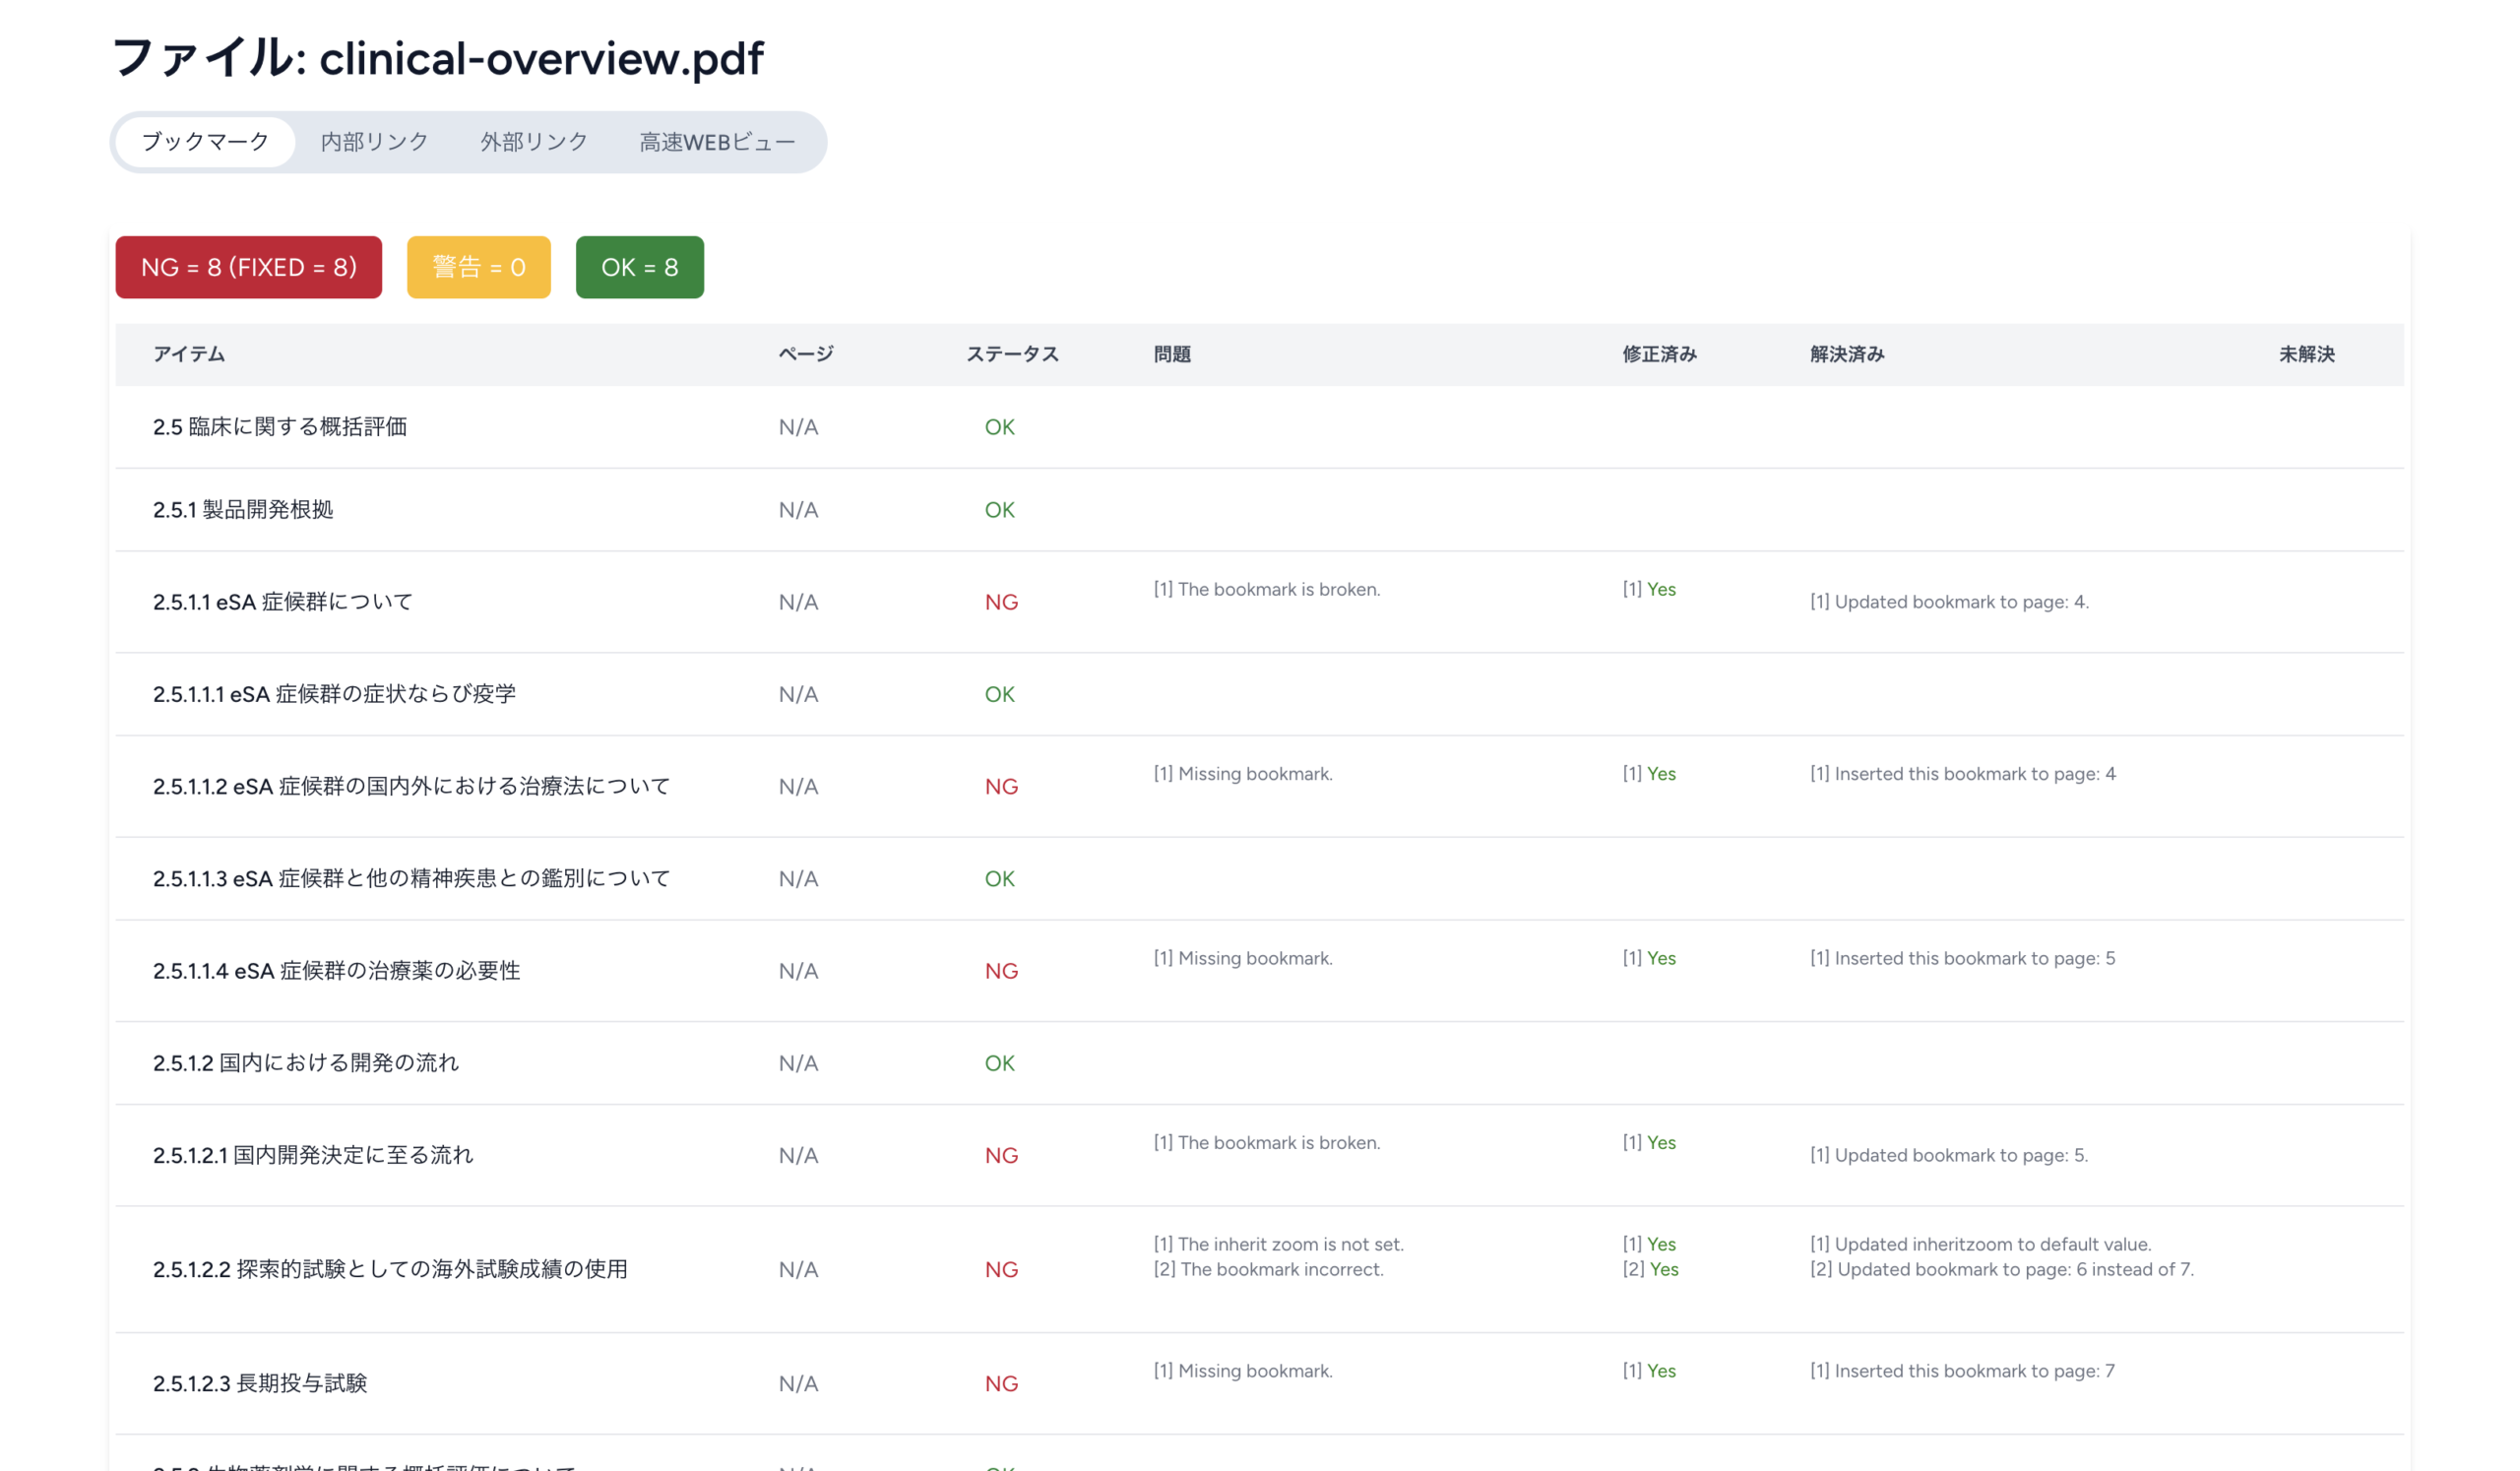Switch to the 内部リンク tab

click(x=375, y=142)
